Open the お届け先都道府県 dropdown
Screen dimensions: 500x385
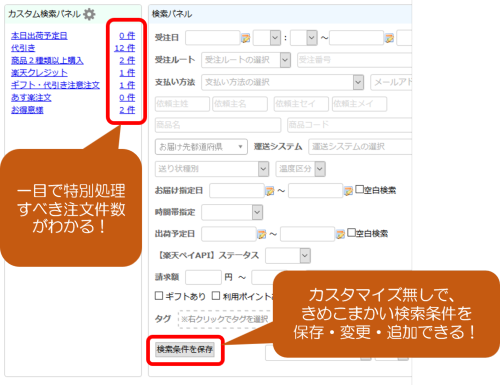(201, 147)
